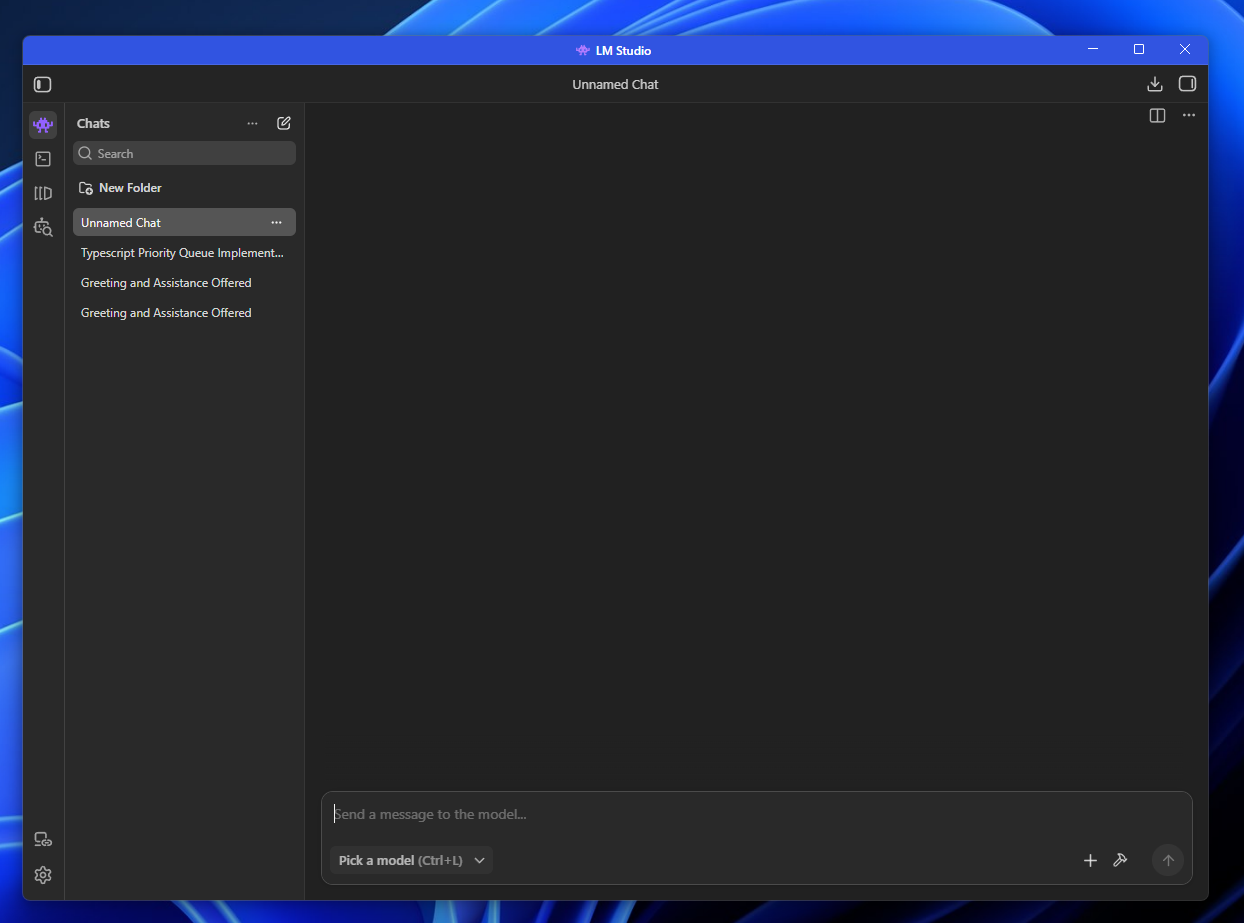The height and width of the screenshot is (923, 1244).
Task: Click the plus attach icon
Action: pyautogui.click(x=1091, y=861)
